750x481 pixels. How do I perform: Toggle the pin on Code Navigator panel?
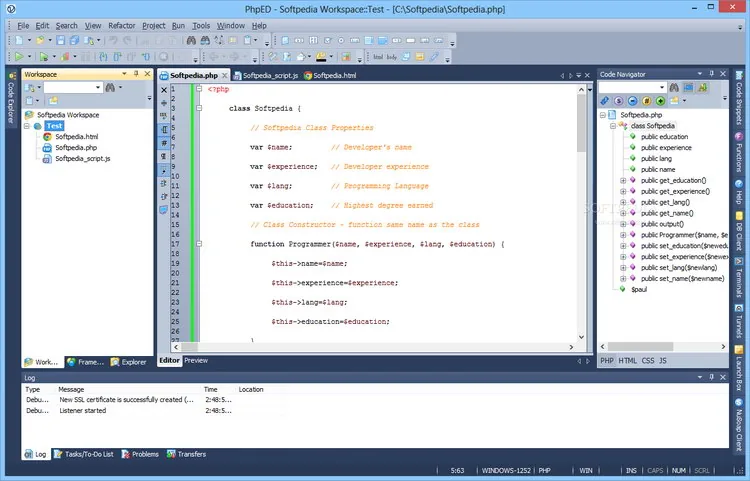711,74
